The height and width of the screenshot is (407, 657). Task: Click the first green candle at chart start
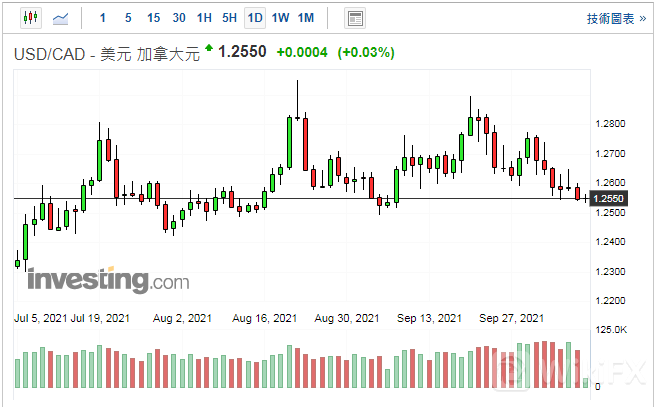[17, 261]
